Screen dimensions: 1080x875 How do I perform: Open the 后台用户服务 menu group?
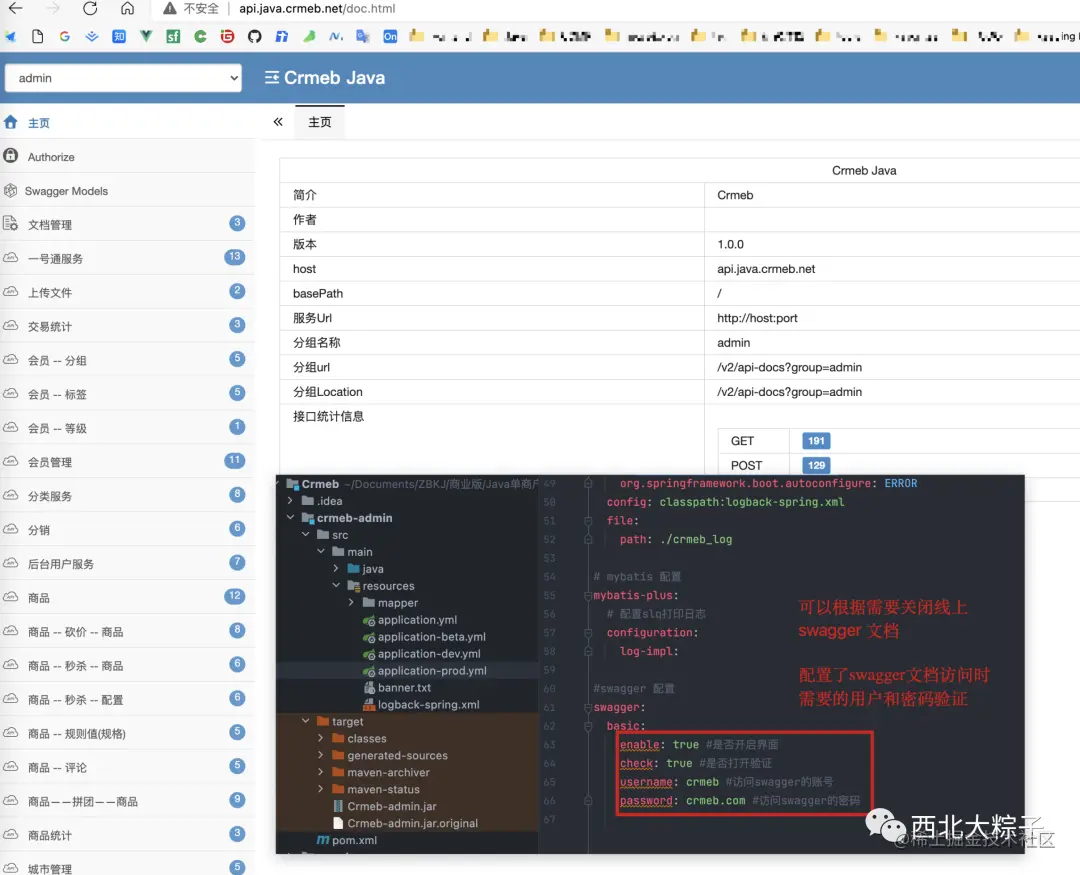(127, 564)
